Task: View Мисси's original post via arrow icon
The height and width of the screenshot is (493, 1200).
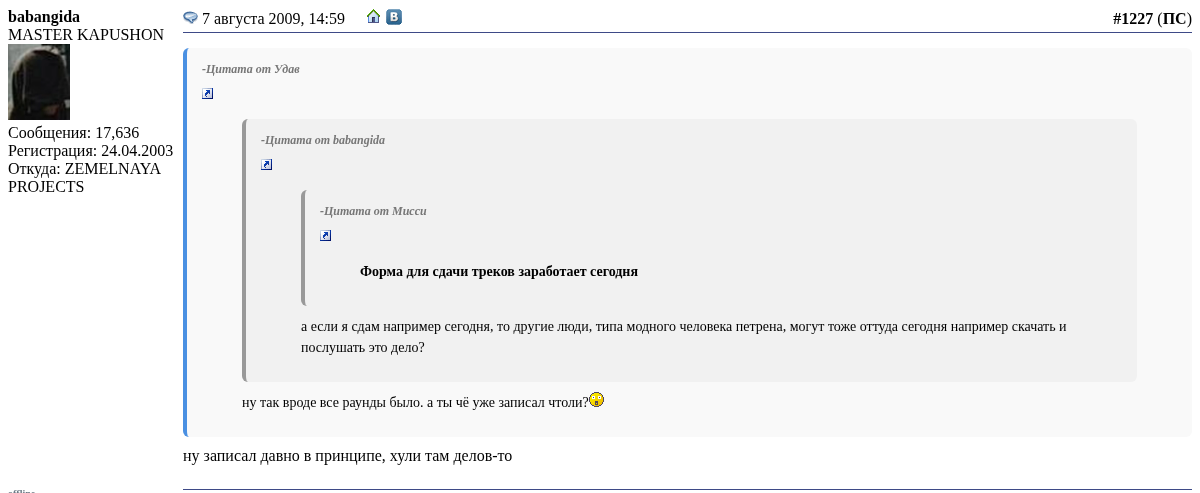Action: (x=326, y=236)
